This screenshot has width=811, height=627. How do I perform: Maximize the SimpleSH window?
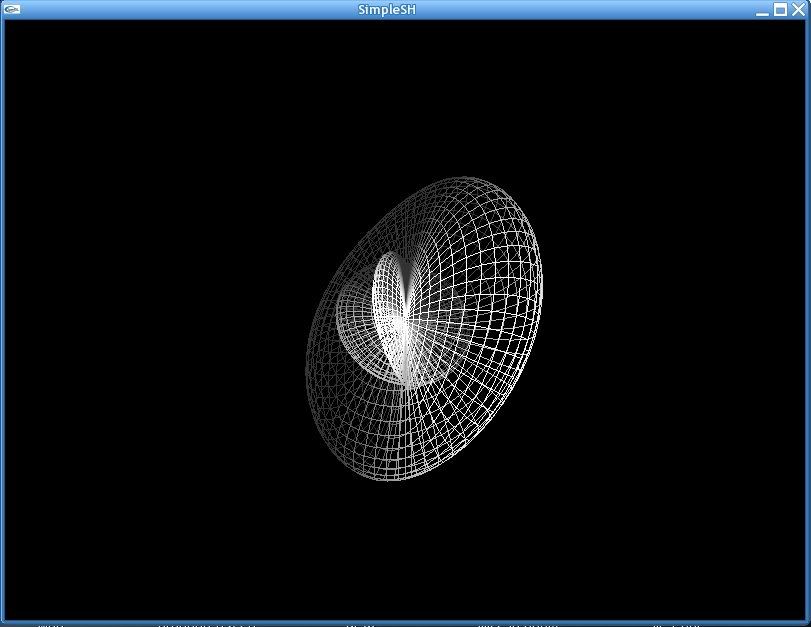coord(780,10)
